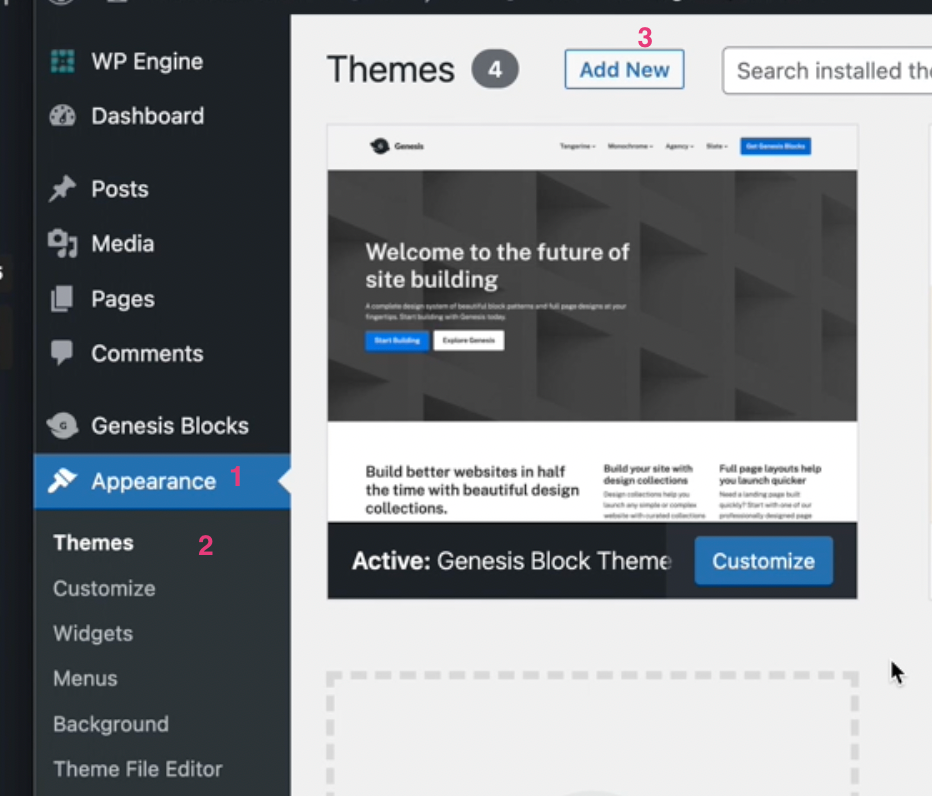
Task: Click the Add New theme button
Action: coord(624,70)
